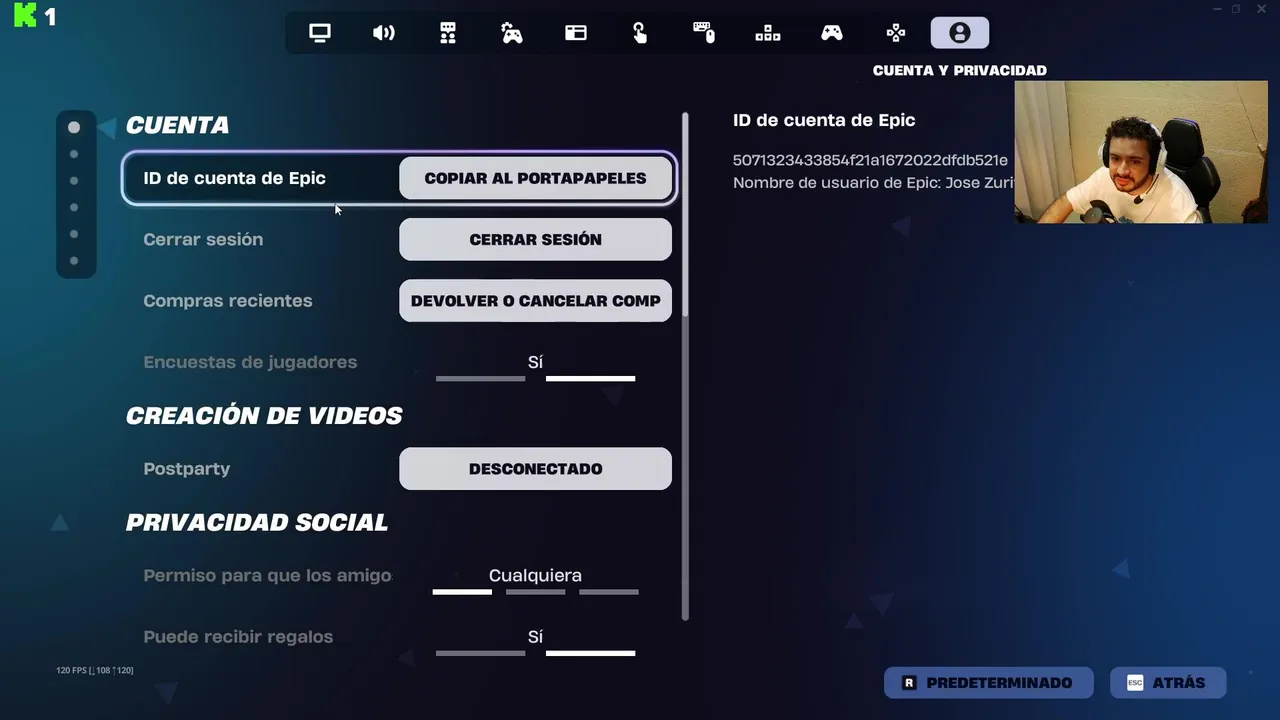The image size is (1280, 720).
Task: Open the Game settings tab icon
Action: coord(448,33)
